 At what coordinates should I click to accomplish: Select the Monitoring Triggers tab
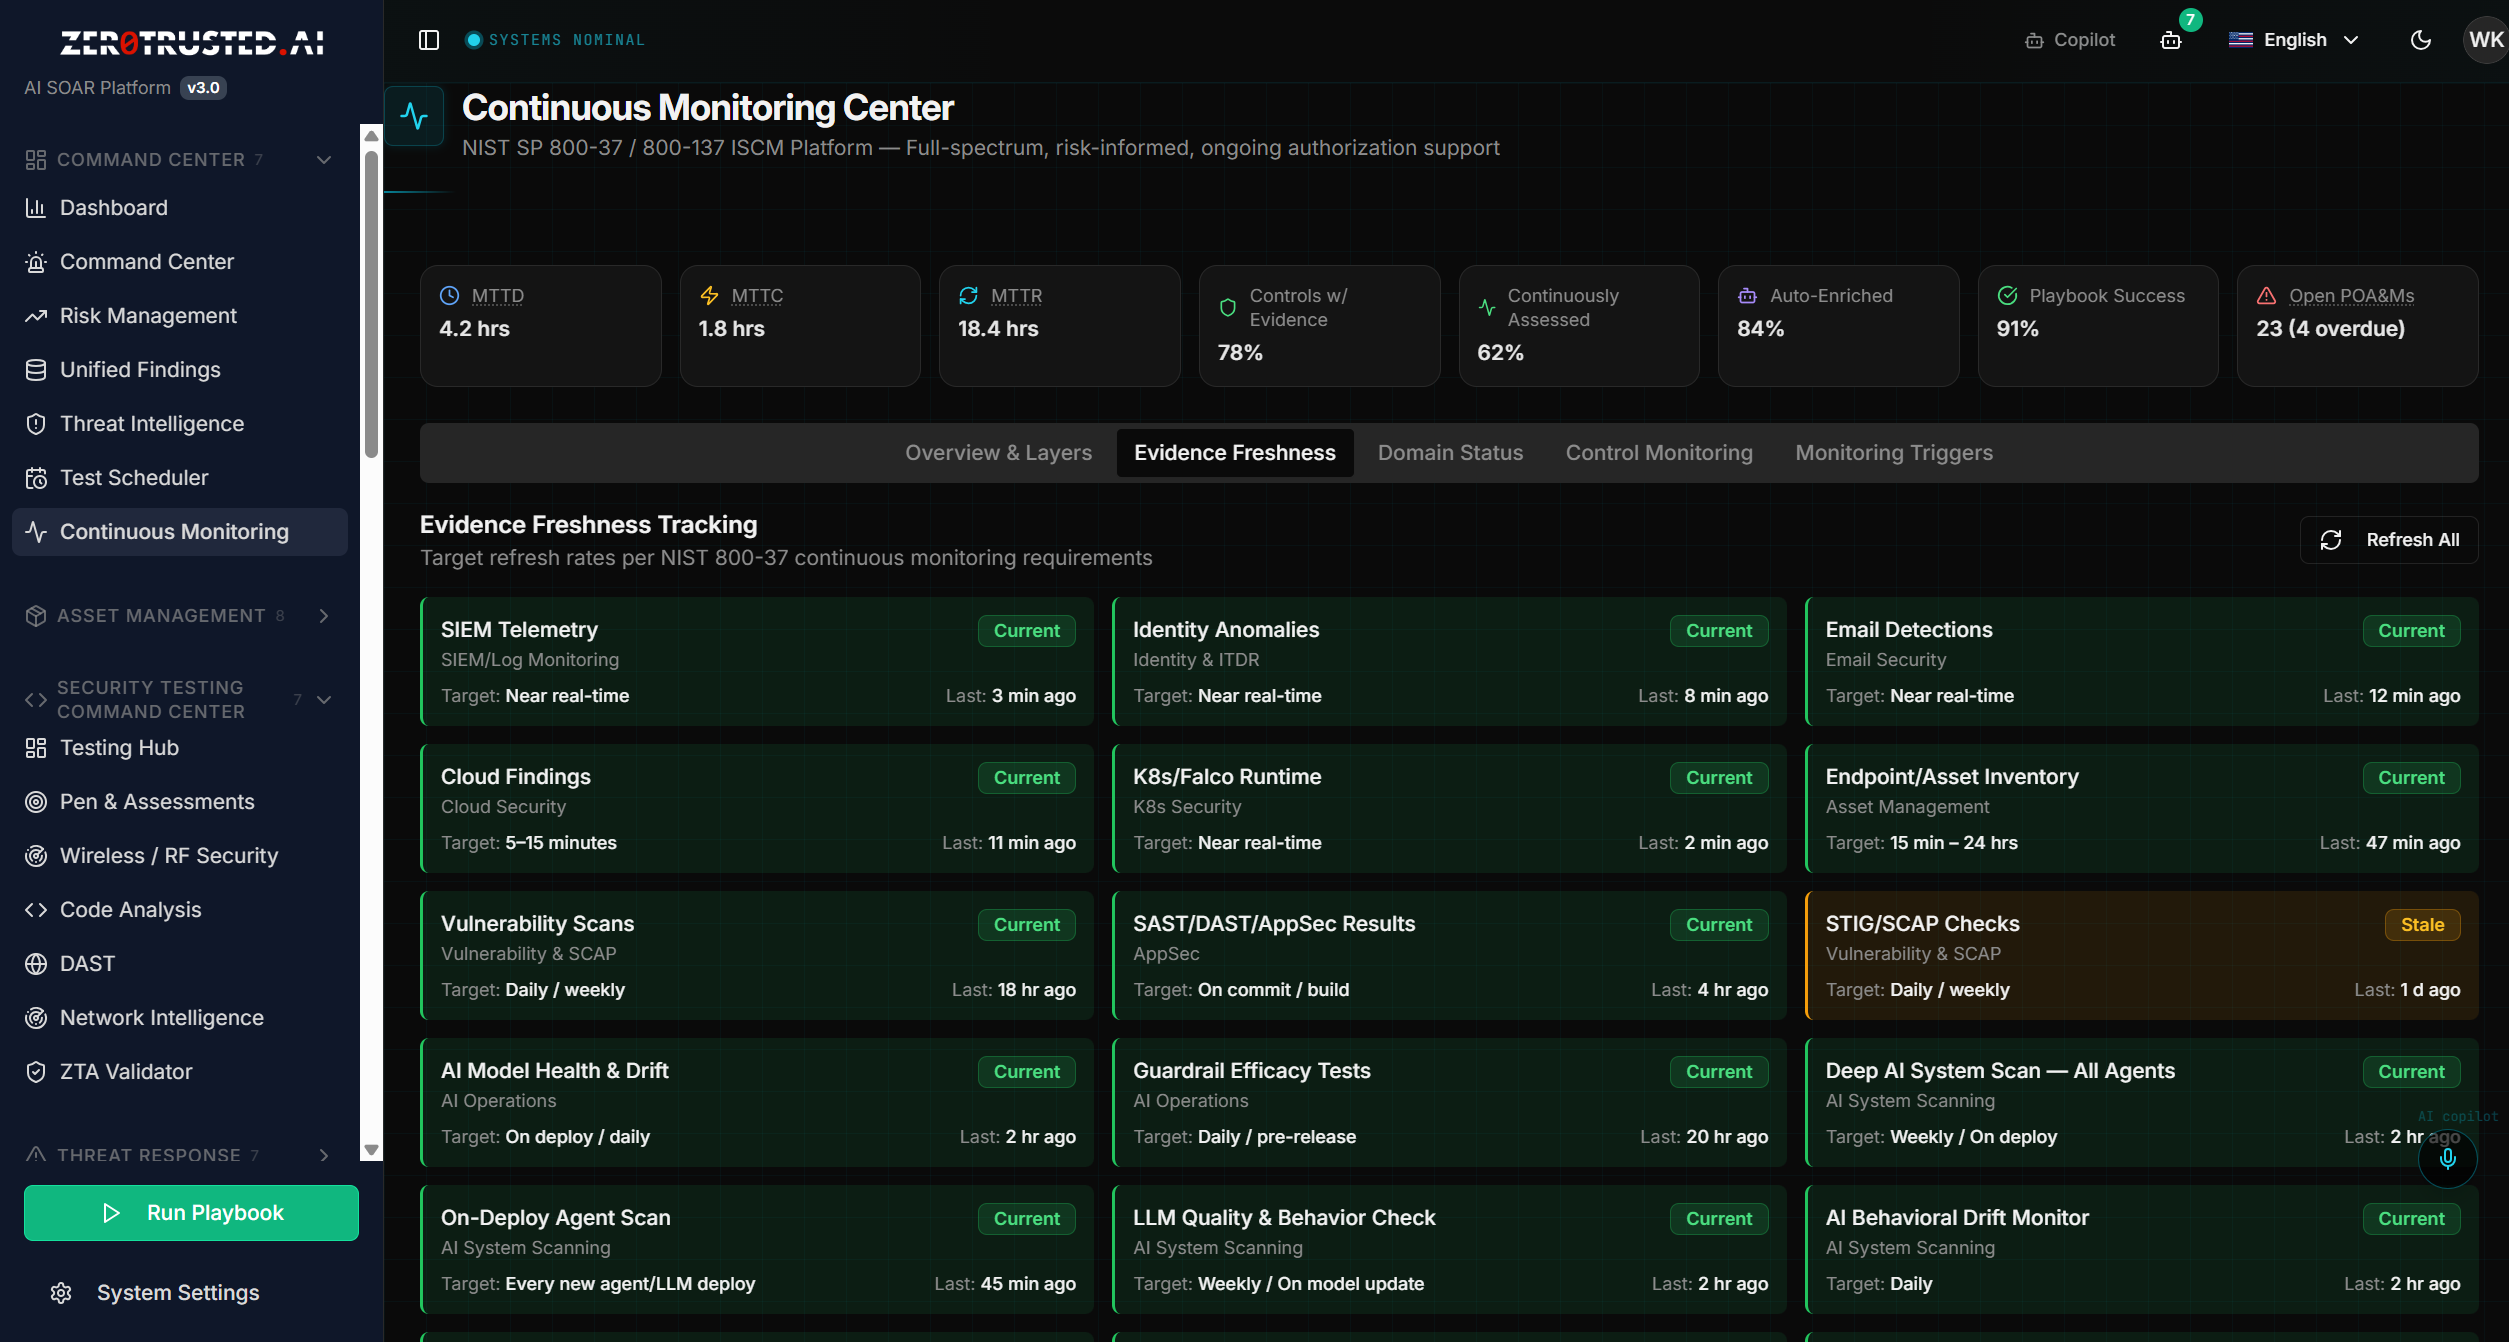coord(1894,453)
